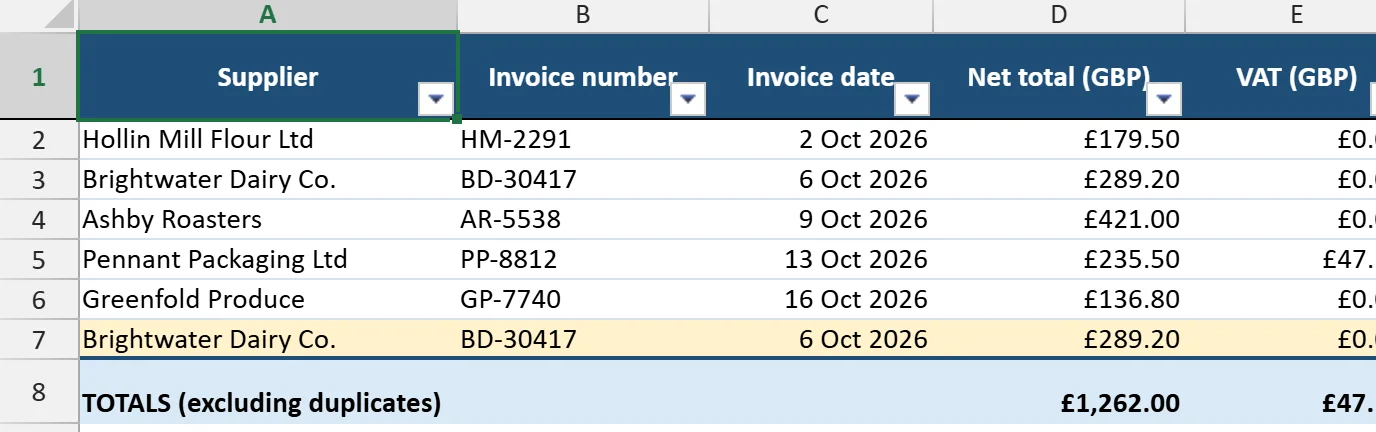Open the Net total (GBP) filter dropdown
This screenshot has height=432, width=1376.
[x=1165, y=99]
